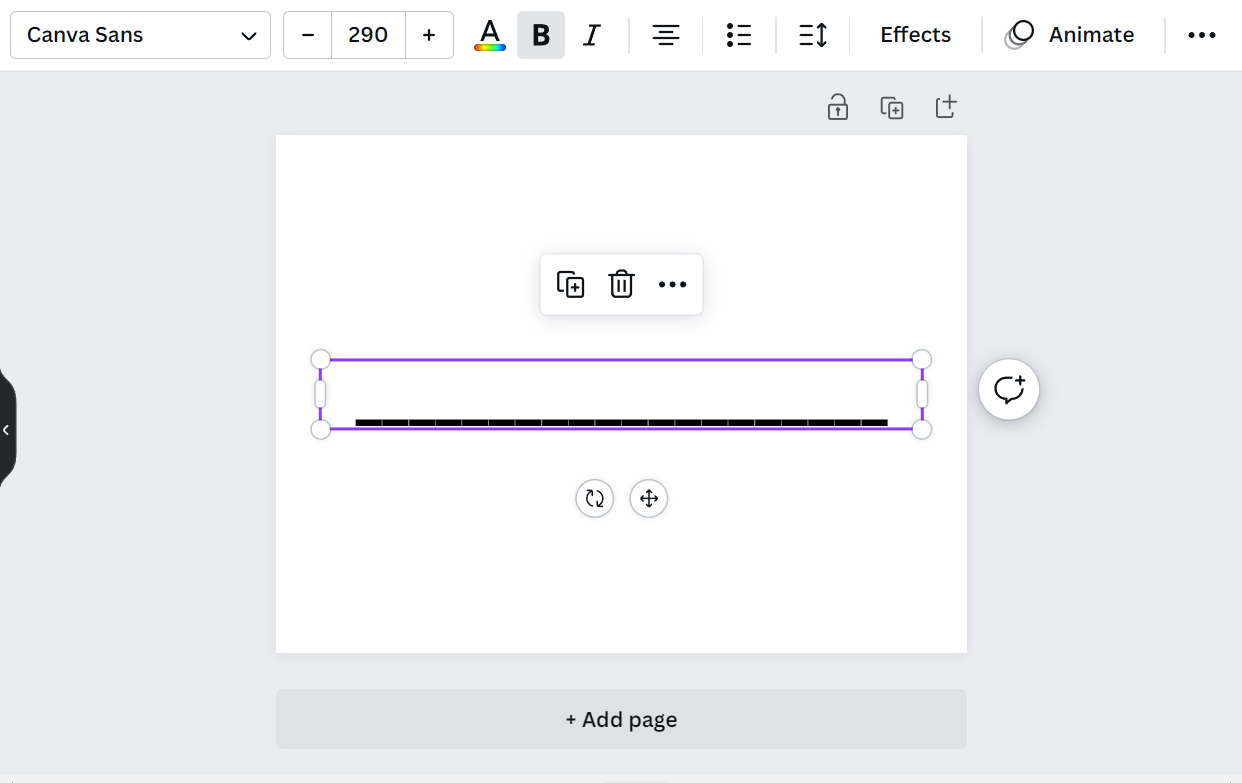Open the Effects panel
Image resolution: width=1242 pixels, height=783 pixels.
click(914, 34)
